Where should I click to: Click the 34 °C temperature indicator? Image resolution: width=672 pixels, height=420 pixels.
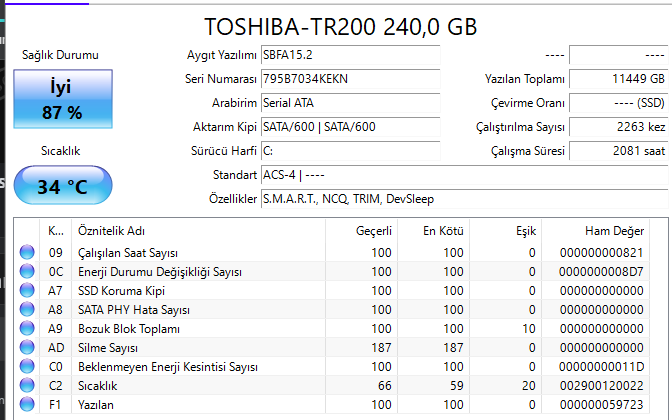pos(62,186)
